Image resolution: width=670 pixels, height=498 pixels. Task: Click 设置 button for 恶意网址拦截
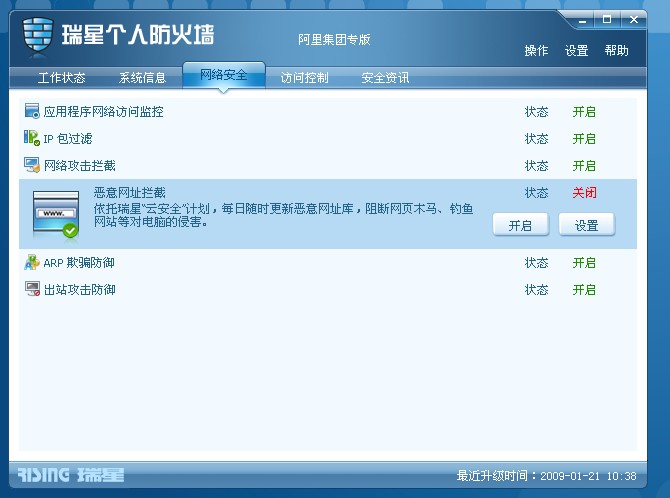(x=587, y=225)
